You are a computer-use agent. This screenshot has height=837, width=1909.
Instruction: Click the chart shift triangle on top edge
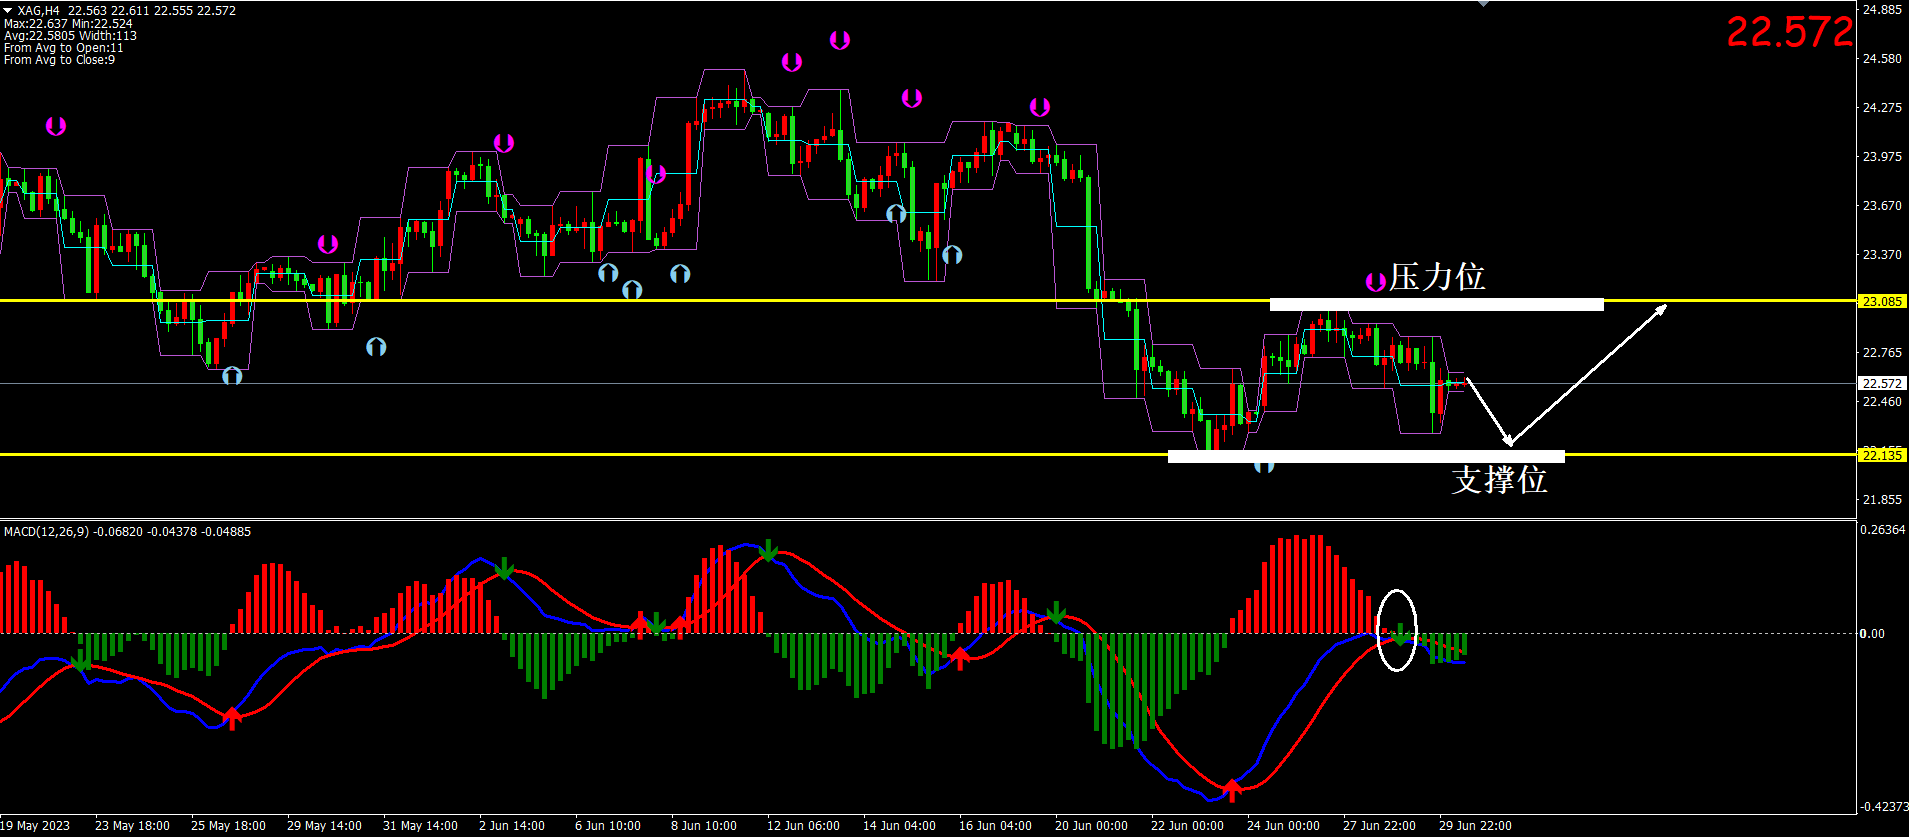pos(1483,4)
